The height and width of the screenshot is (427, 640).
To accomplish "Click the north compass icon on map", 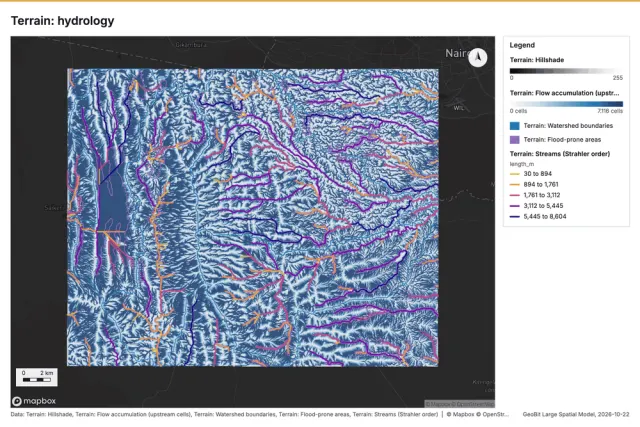I will 478,57.
